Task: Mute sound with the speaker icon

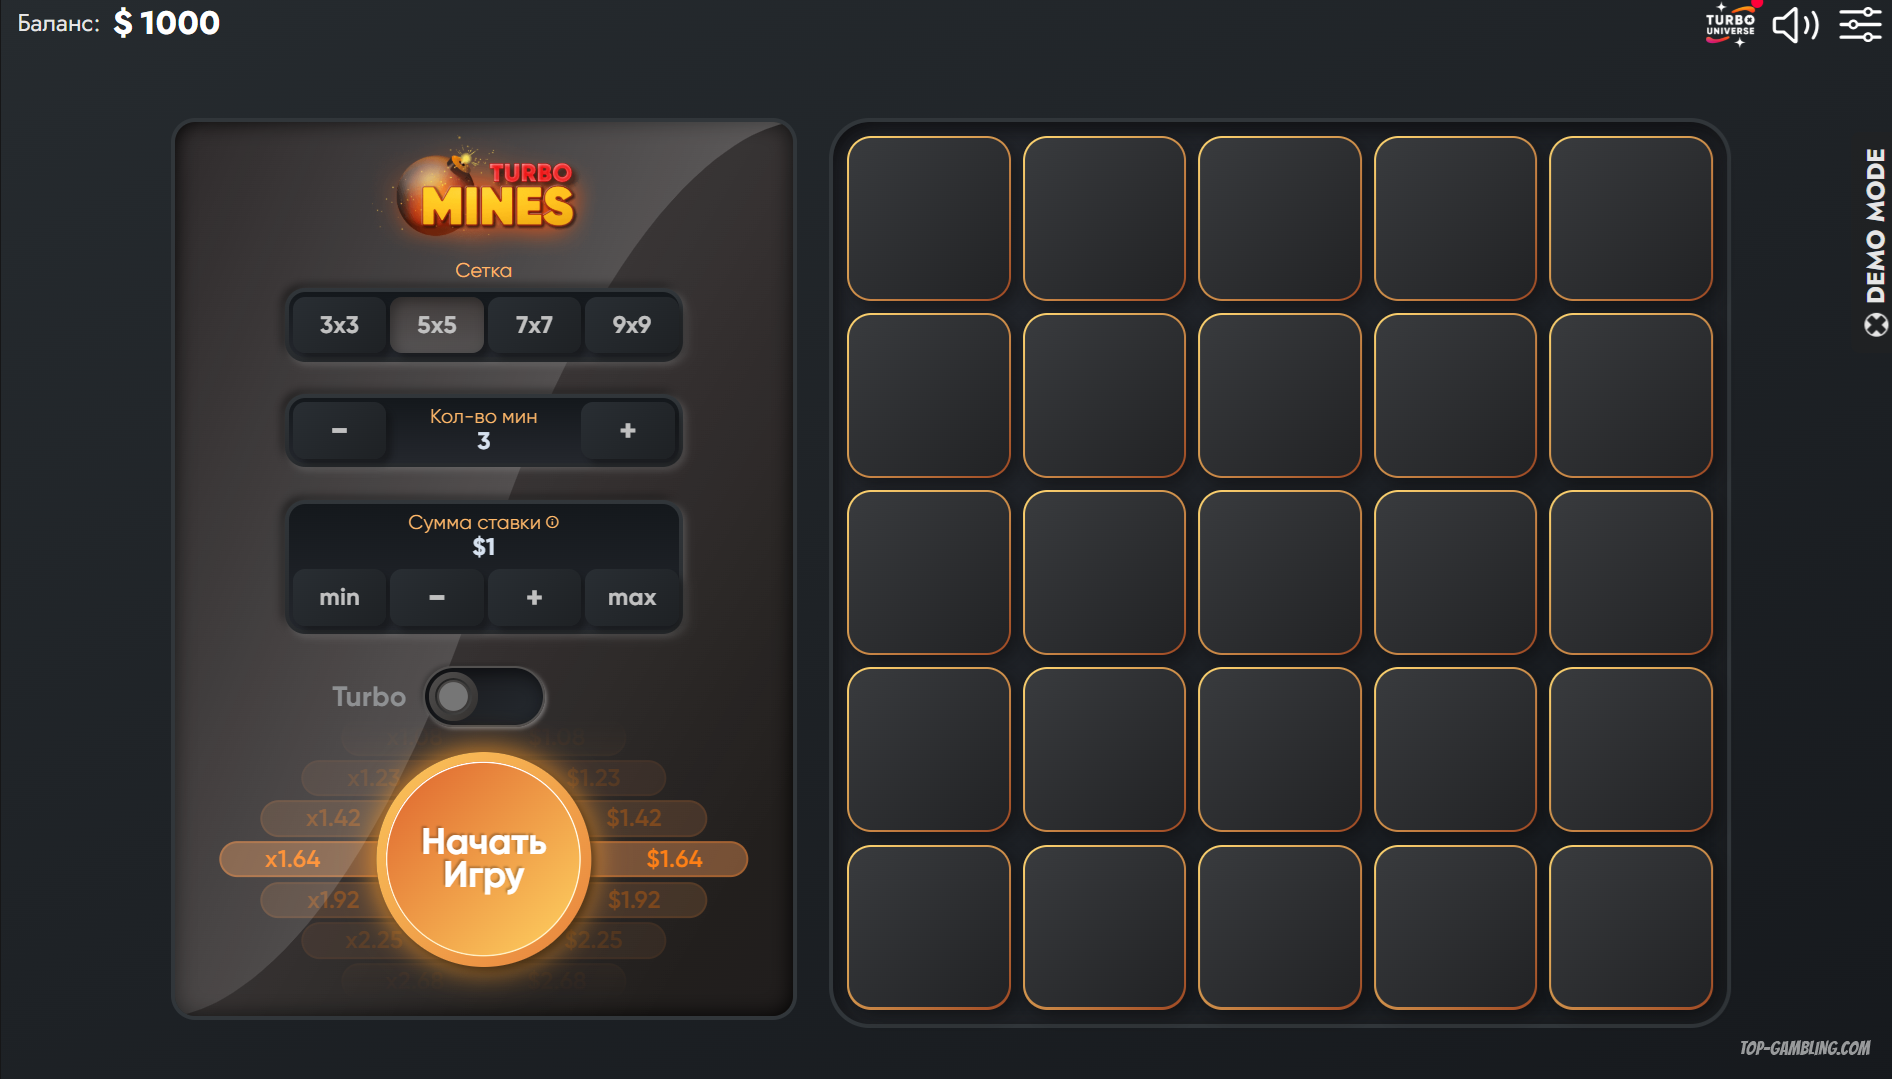Action: tap(1795, 24)
